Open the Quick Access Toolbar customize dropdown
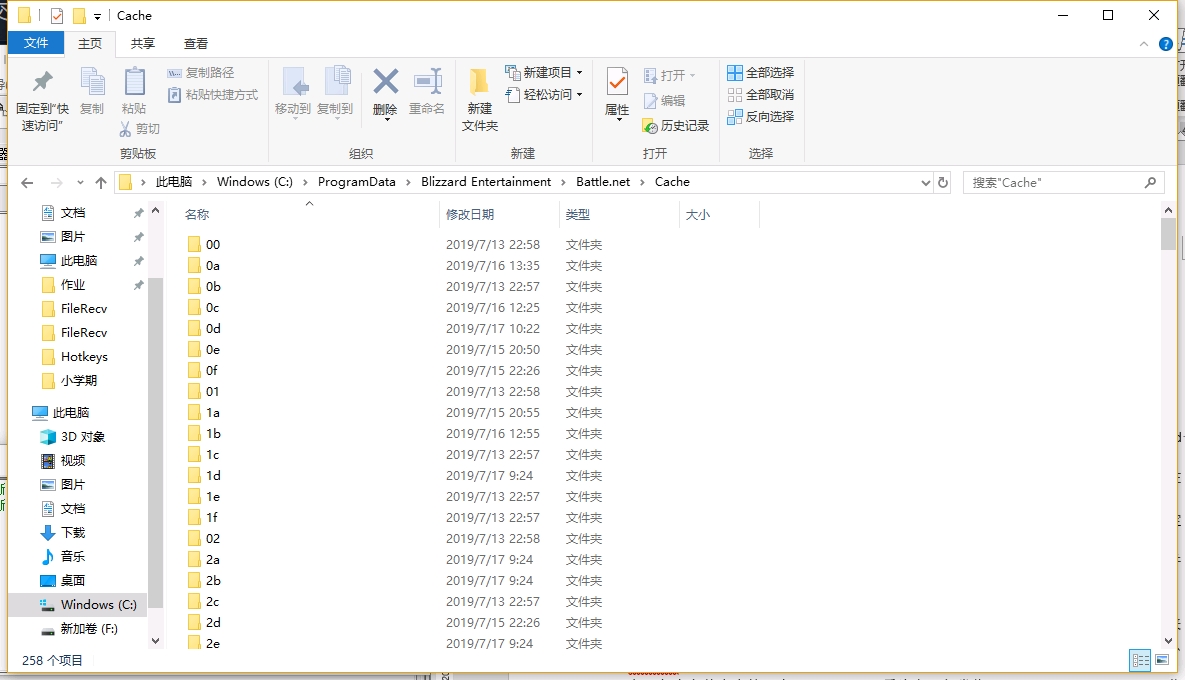The image size is (1185, 680). click(x=97, y=16)
